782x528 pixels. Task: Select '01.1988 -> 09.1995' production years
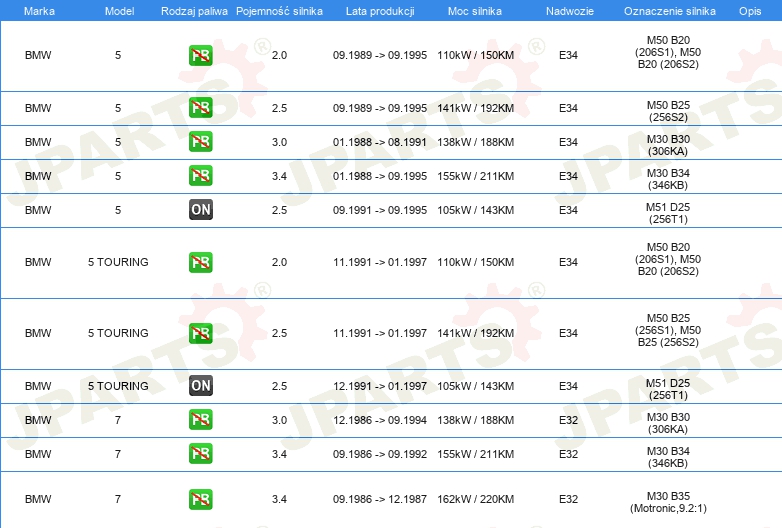pos(380,176)
